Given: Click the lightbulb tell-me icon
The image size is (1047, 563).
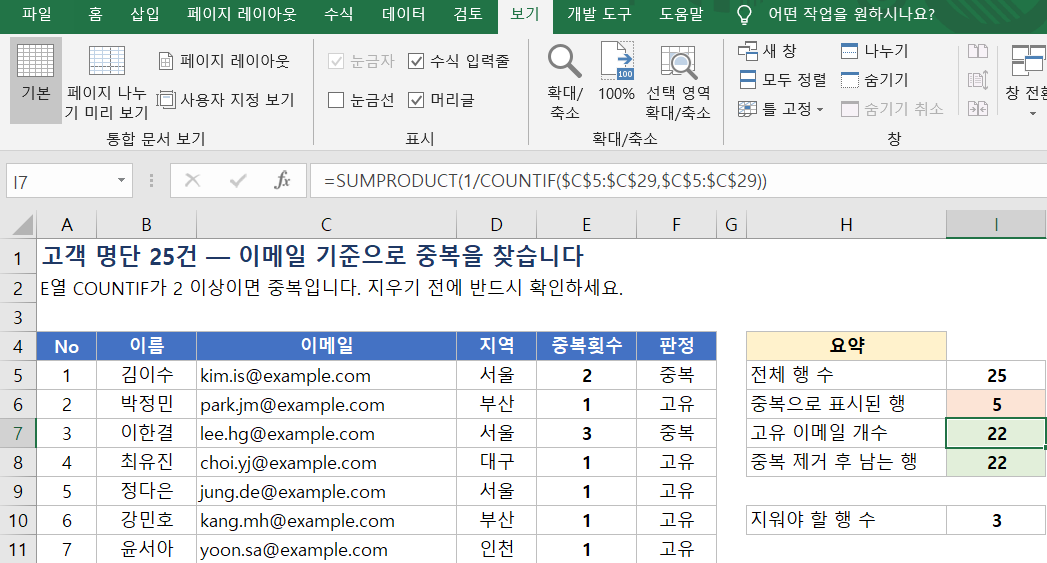Looking at the screenshot, I should (x=744, y=15).
